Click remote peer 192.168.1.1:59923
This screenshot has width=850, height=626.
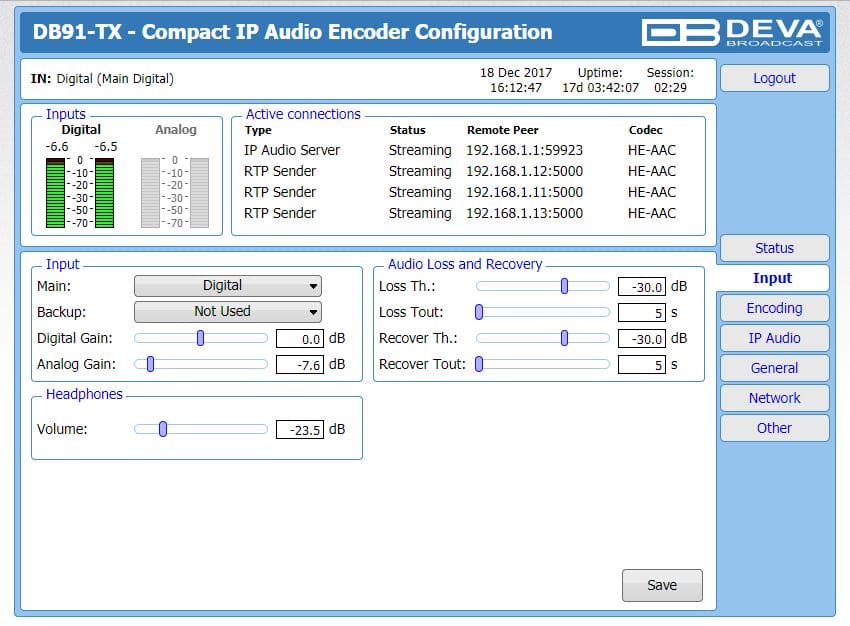(524, 150)
